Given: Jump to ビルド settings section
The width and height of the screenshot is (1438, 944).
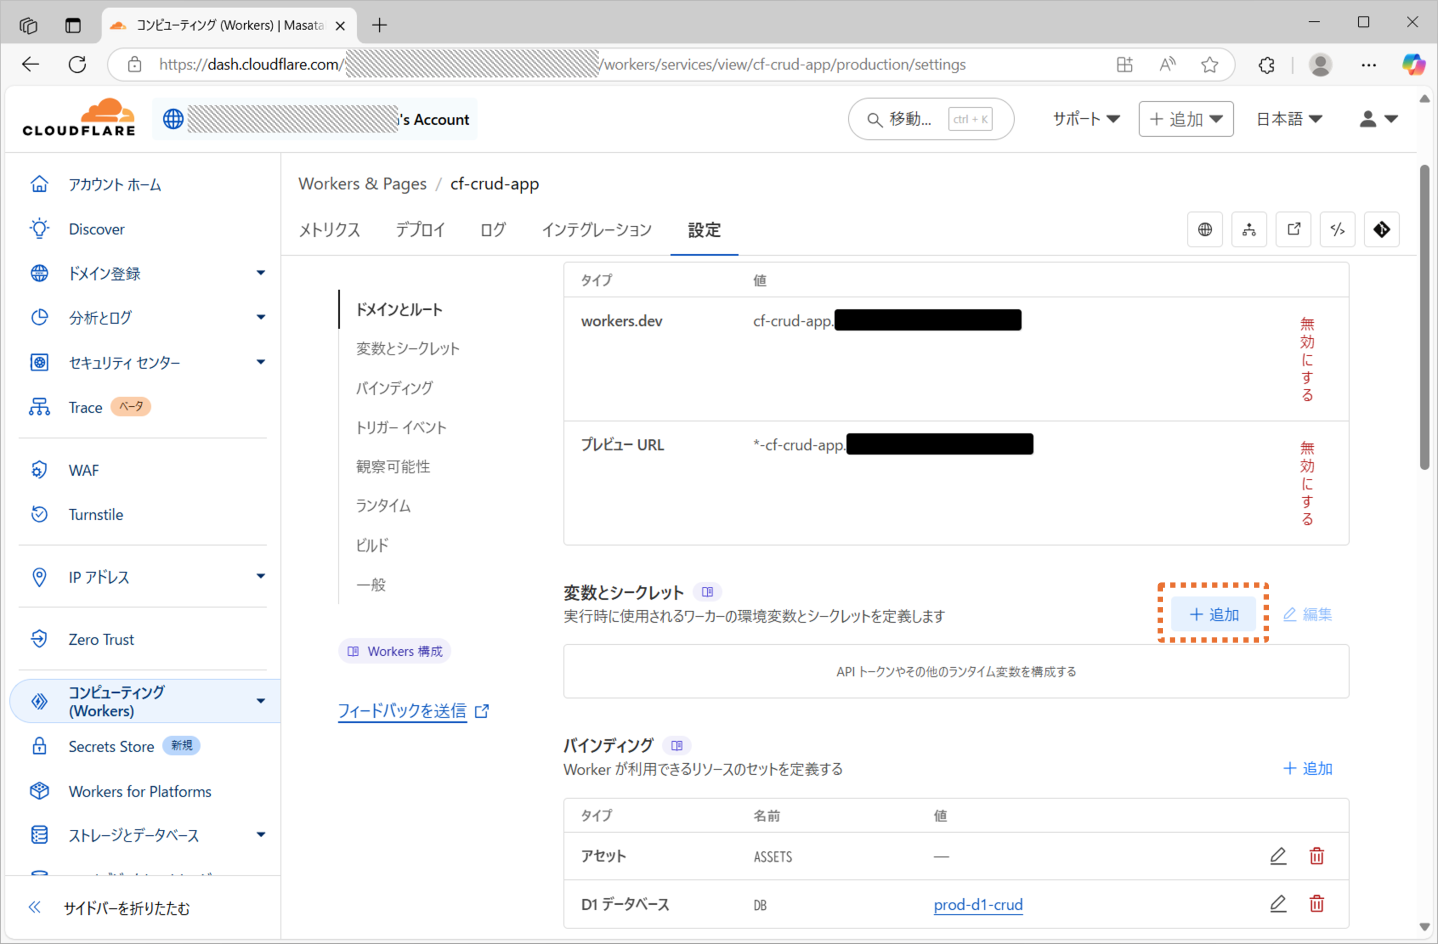Looking at the screenshot, I should tap(372, 545).
